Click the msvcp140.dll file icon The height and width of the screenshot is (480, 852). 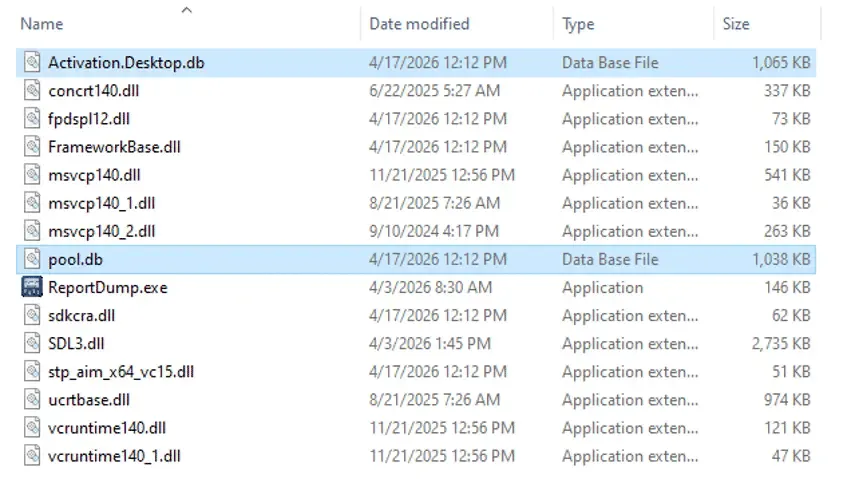pyautogui.click(x=32, y=175)
